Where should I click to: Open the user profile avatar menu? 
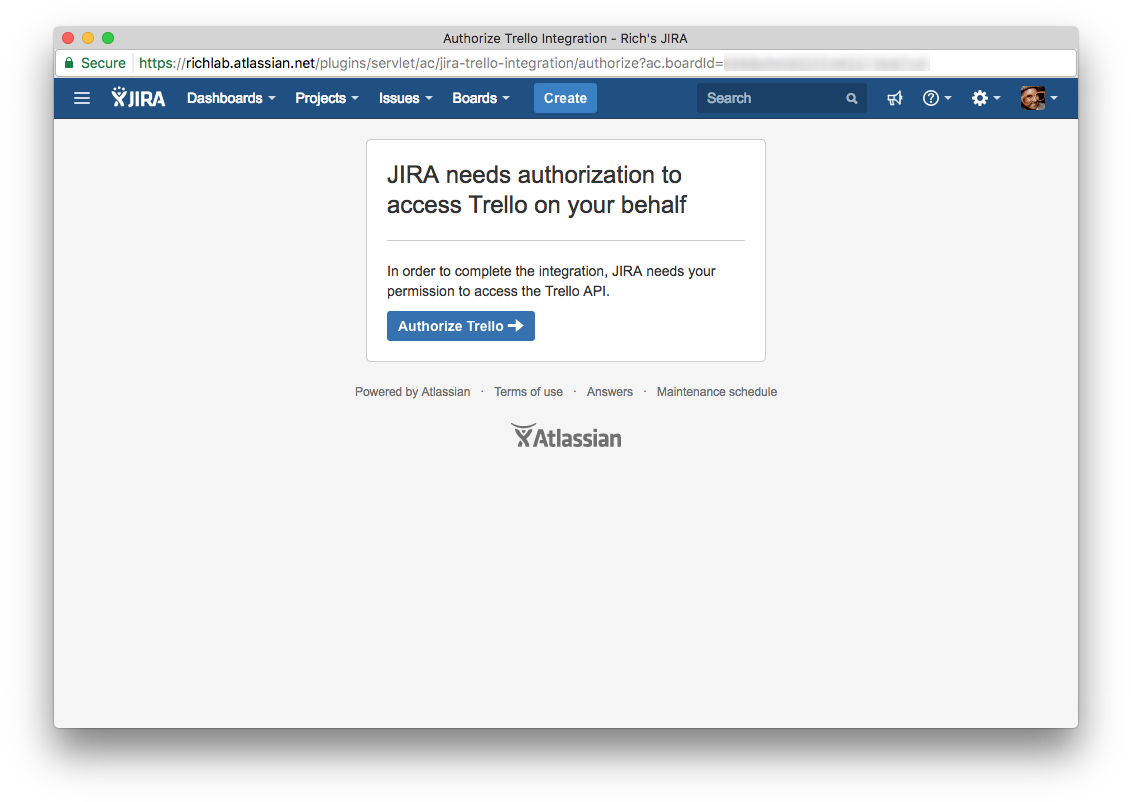coord(1039,98)
